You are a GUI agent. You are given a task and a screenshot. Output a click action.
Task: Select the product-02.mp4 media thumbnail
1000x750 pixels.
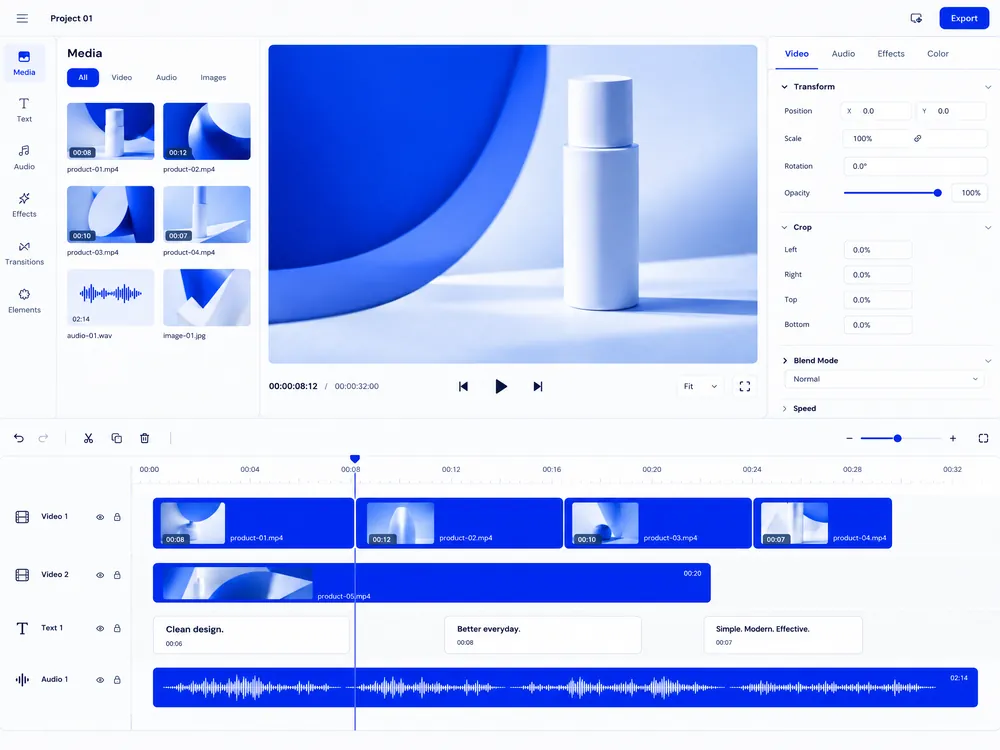[x=207, y=131]
